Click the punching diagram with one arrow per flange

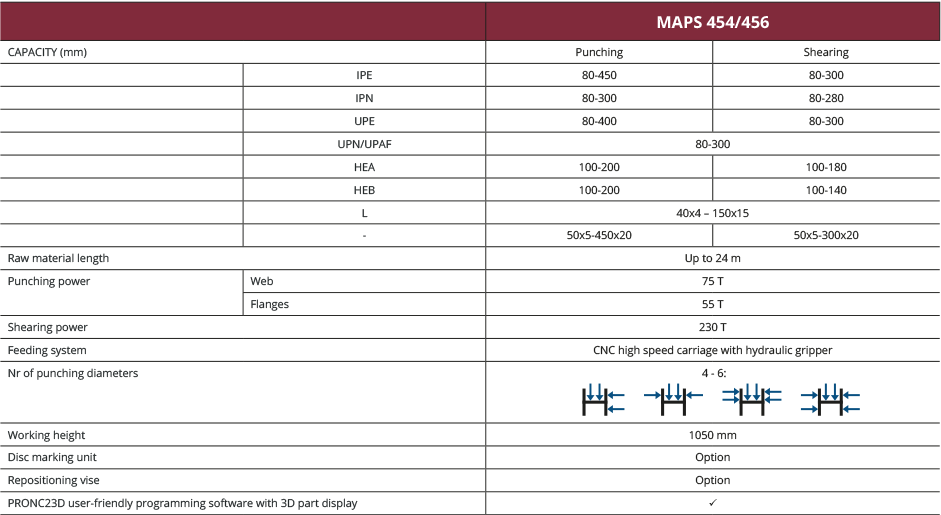click(x=673, y=400)
